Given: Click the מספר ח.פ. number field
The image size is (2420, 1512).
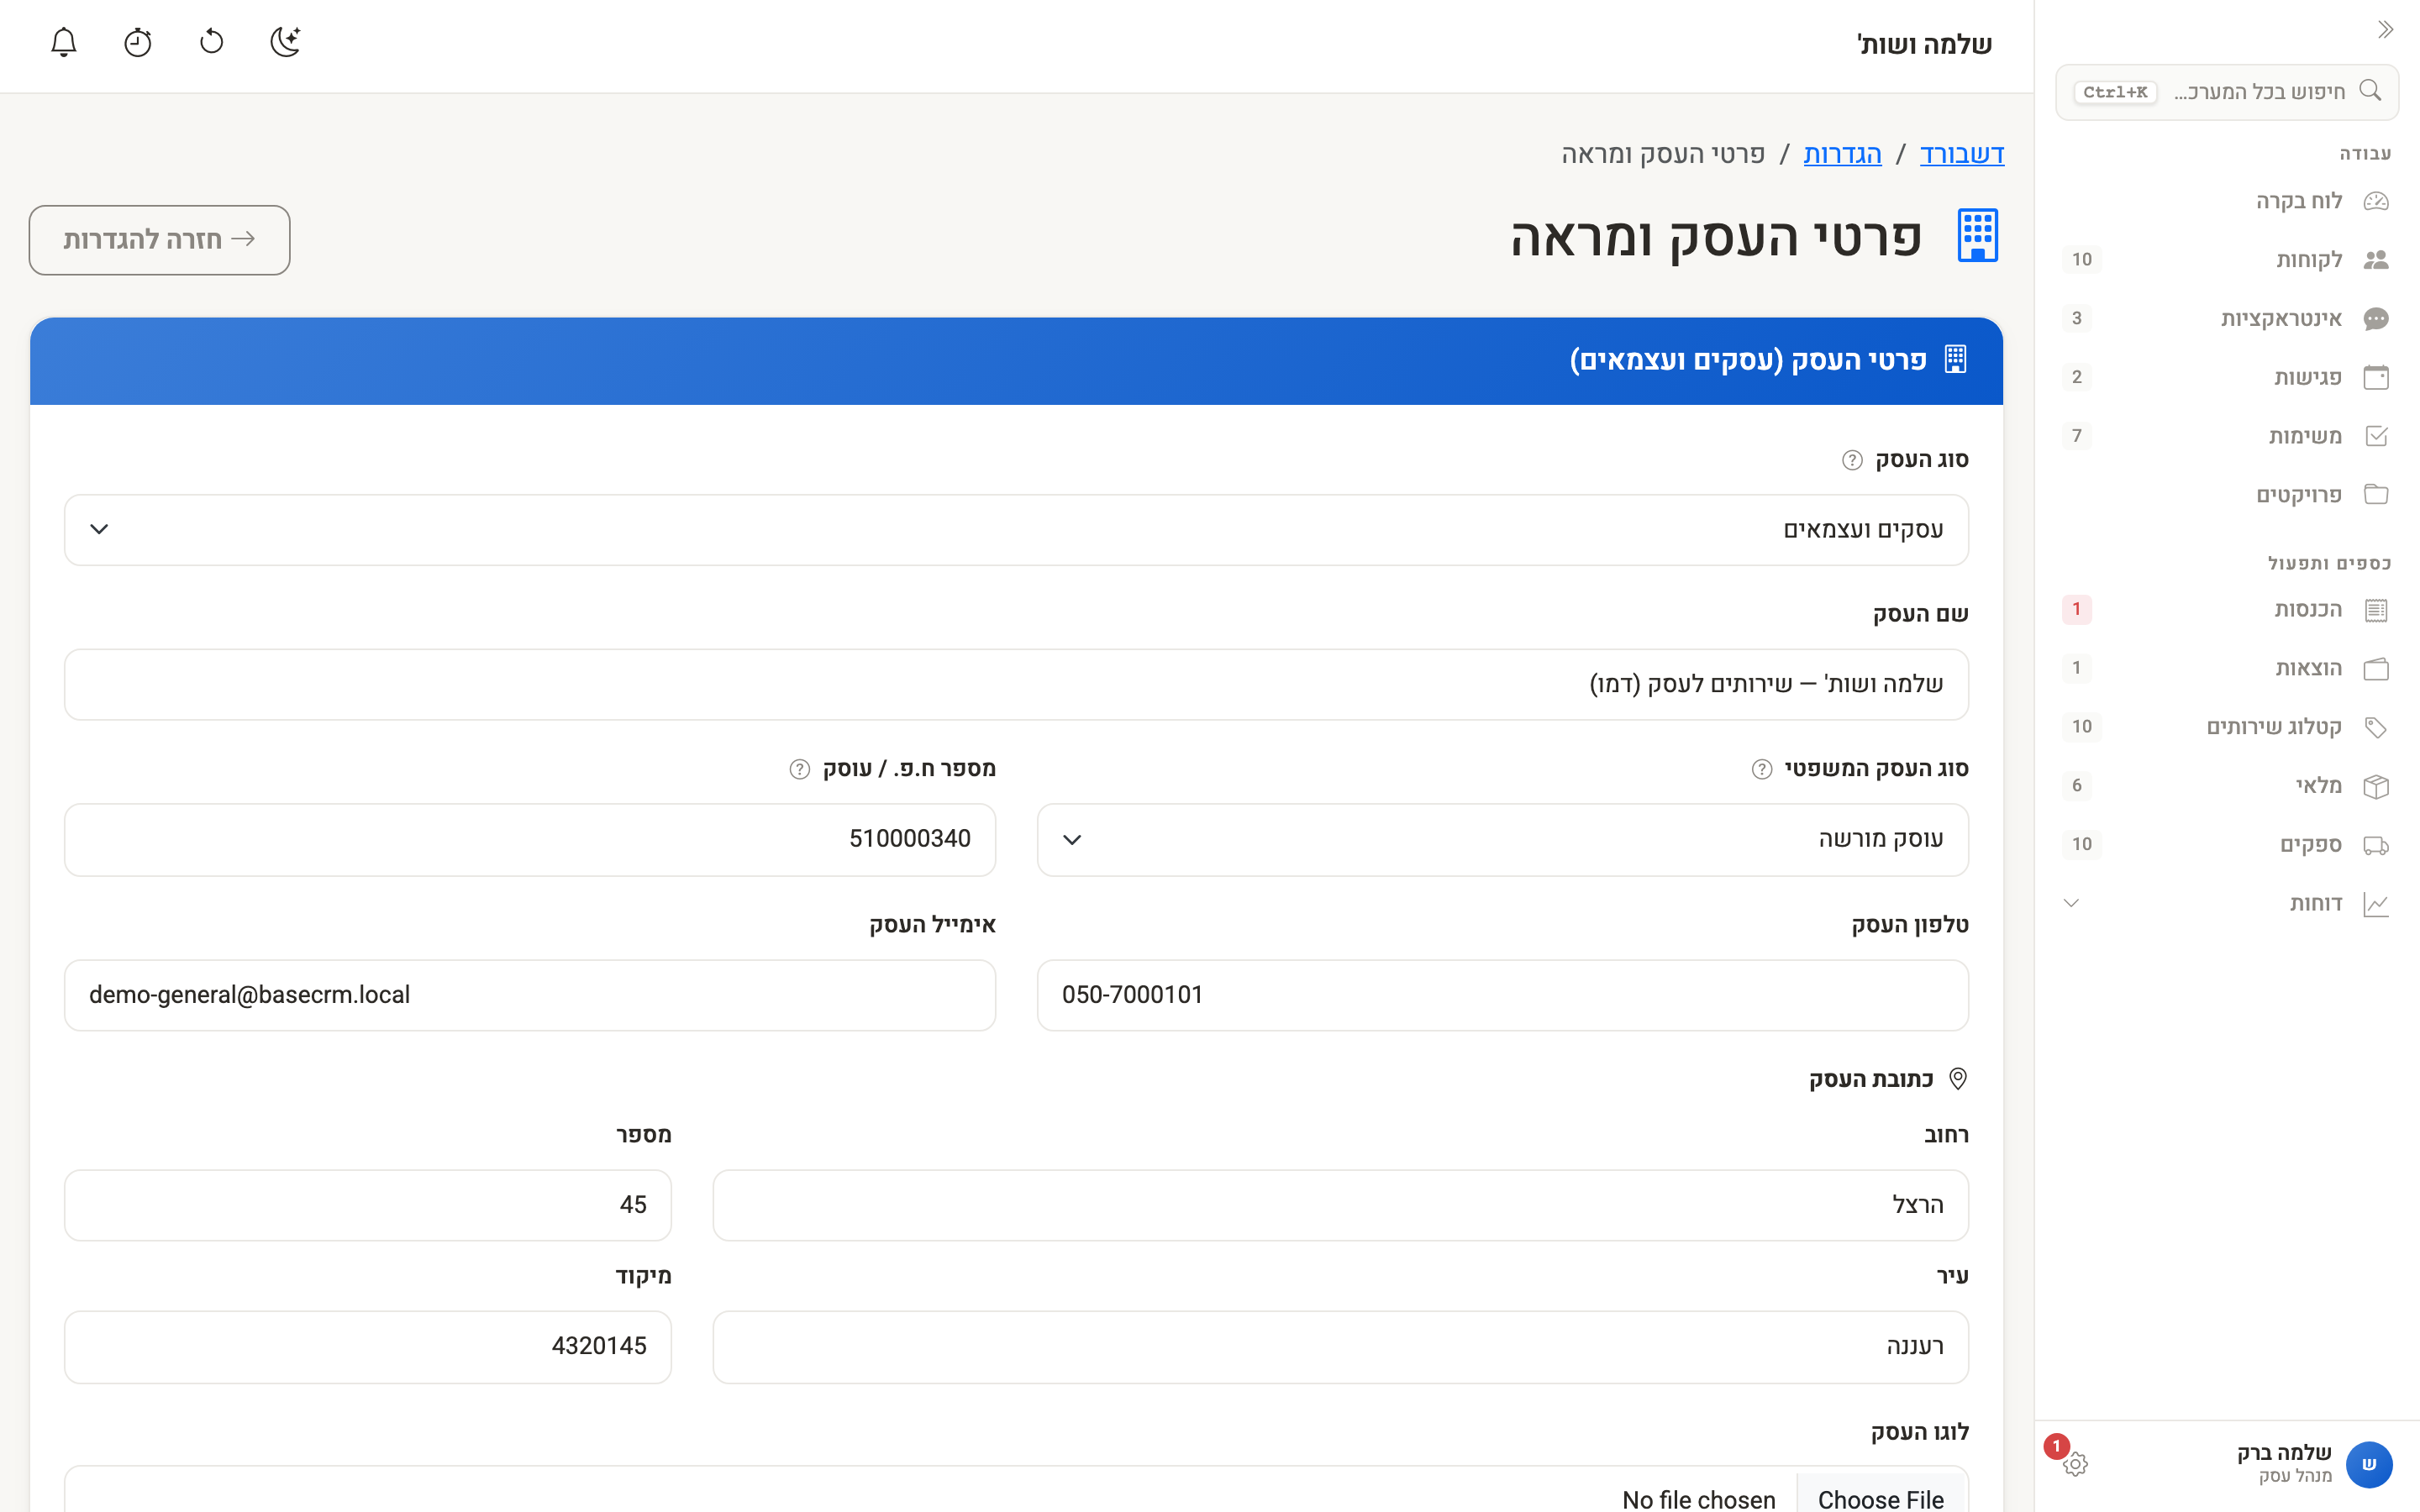Looking at the screenshot, I should coord(530,840).
